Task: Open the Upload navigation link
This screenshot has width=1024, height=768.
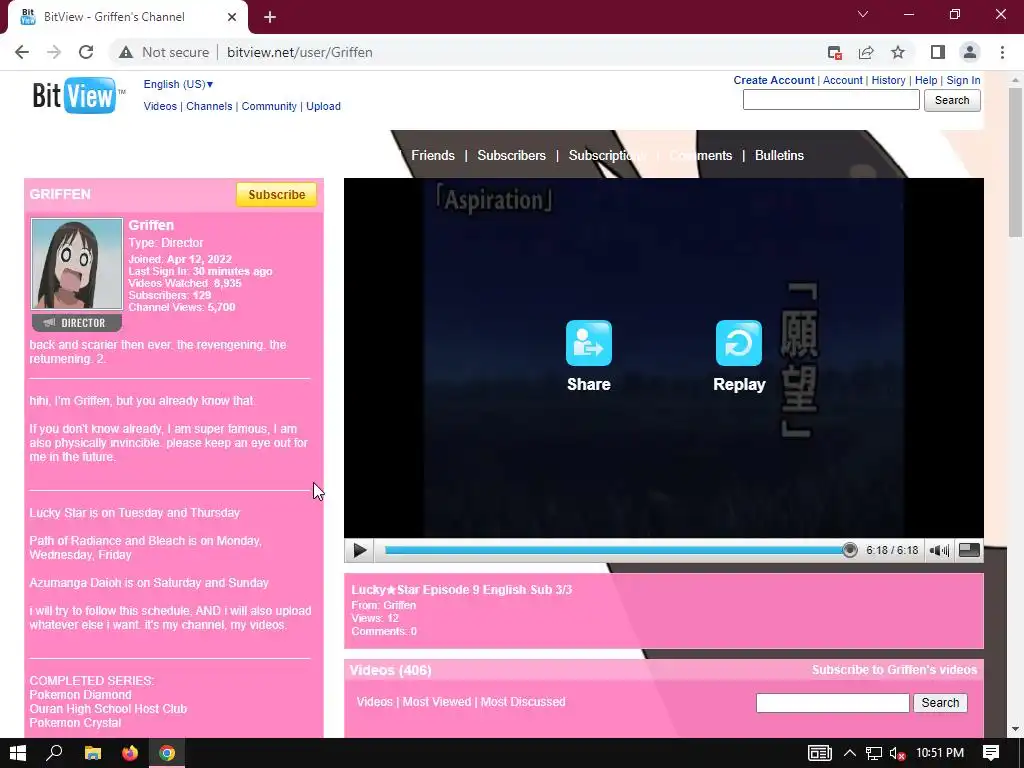Action: (x=323, y=106)
